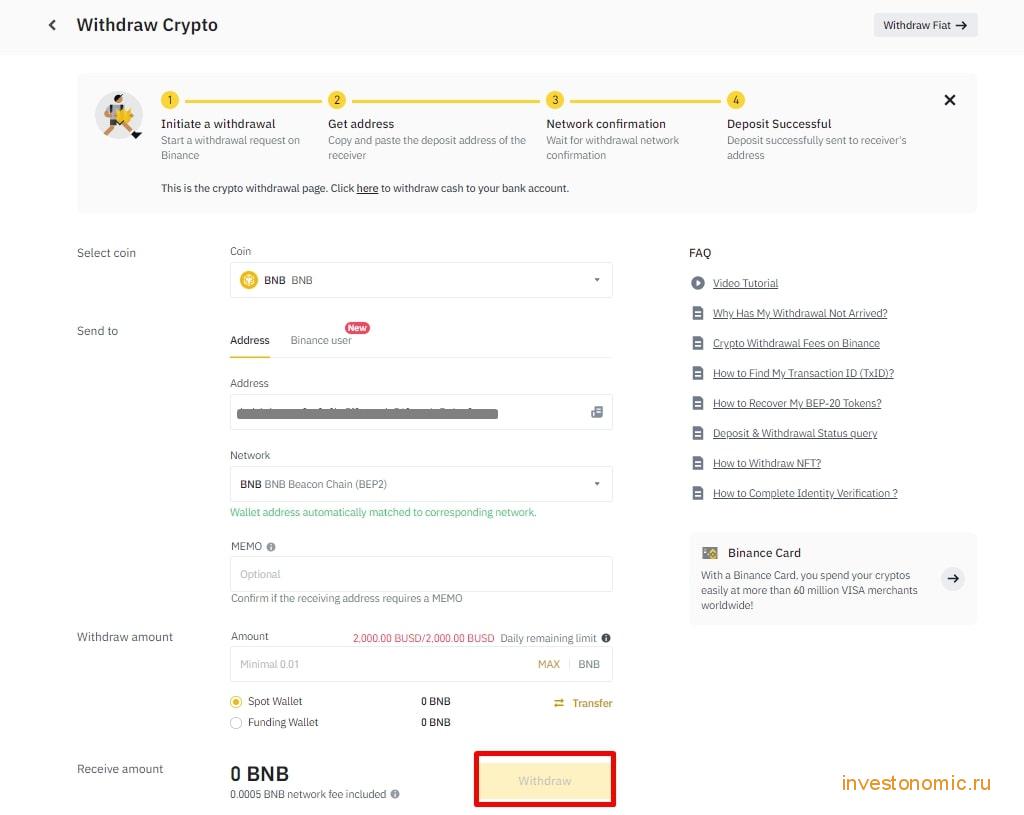
Task: Click the 'Network confirmation' step heading
Action: click(x=606, y=124)
